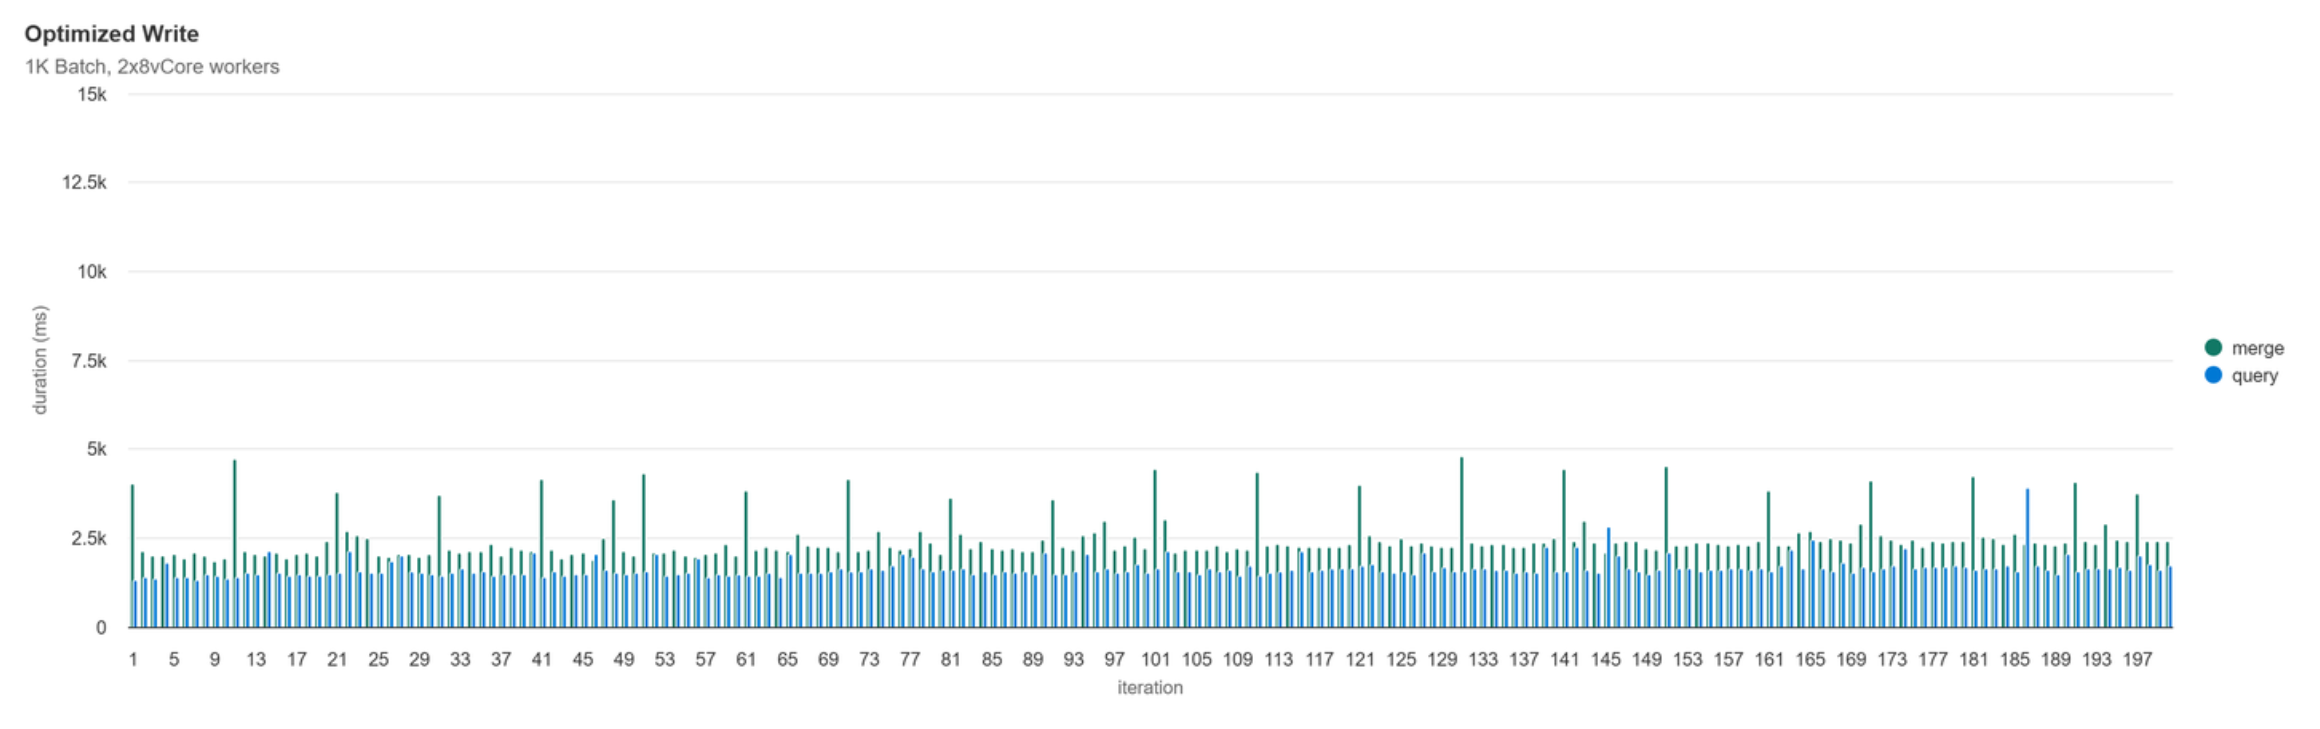Click x-axis tick label 161
This screenshot has width=2320, height=729.
[x=1769, y=660]
